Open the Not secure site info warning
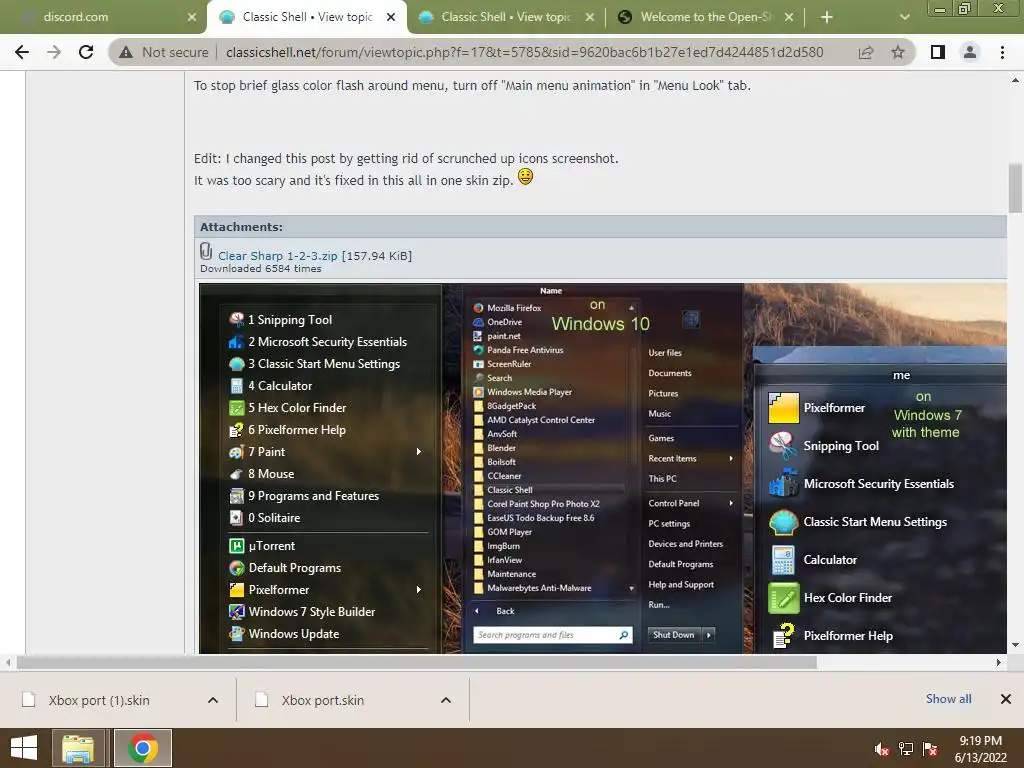 [165, 52]
